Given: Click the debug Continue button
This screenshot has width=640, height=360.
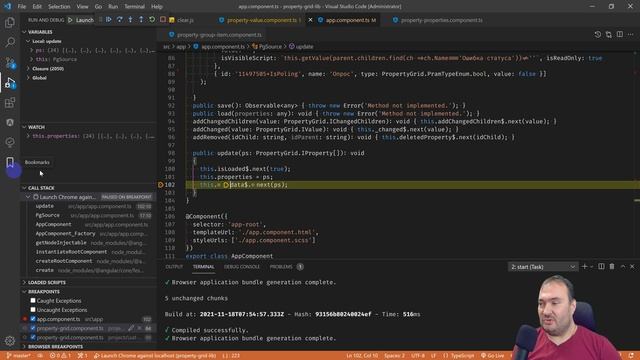Looking at the screenshot, I should coord(109,20).
